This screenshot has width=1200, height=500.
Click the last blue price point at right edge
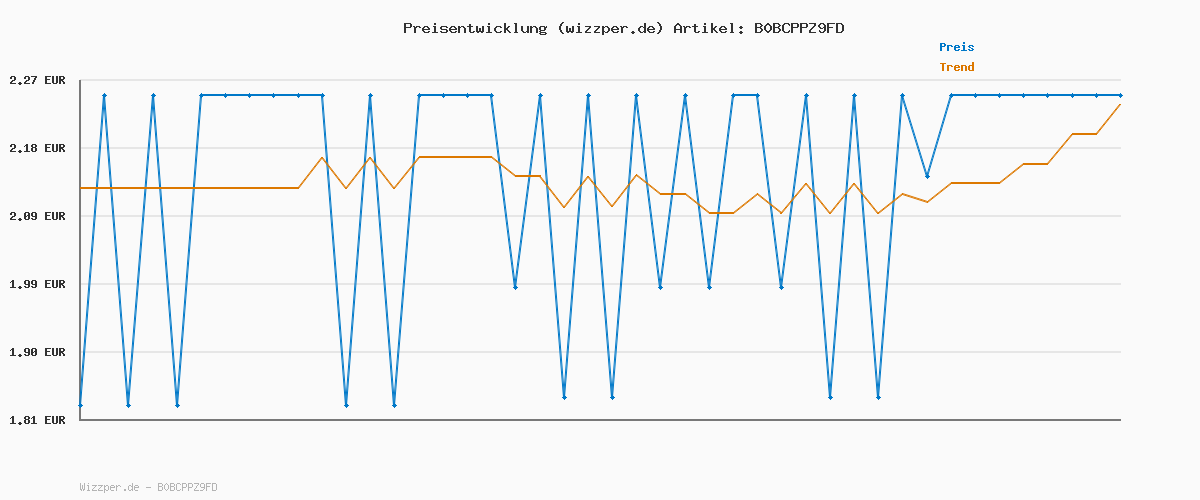click(x=1120, y=95)
